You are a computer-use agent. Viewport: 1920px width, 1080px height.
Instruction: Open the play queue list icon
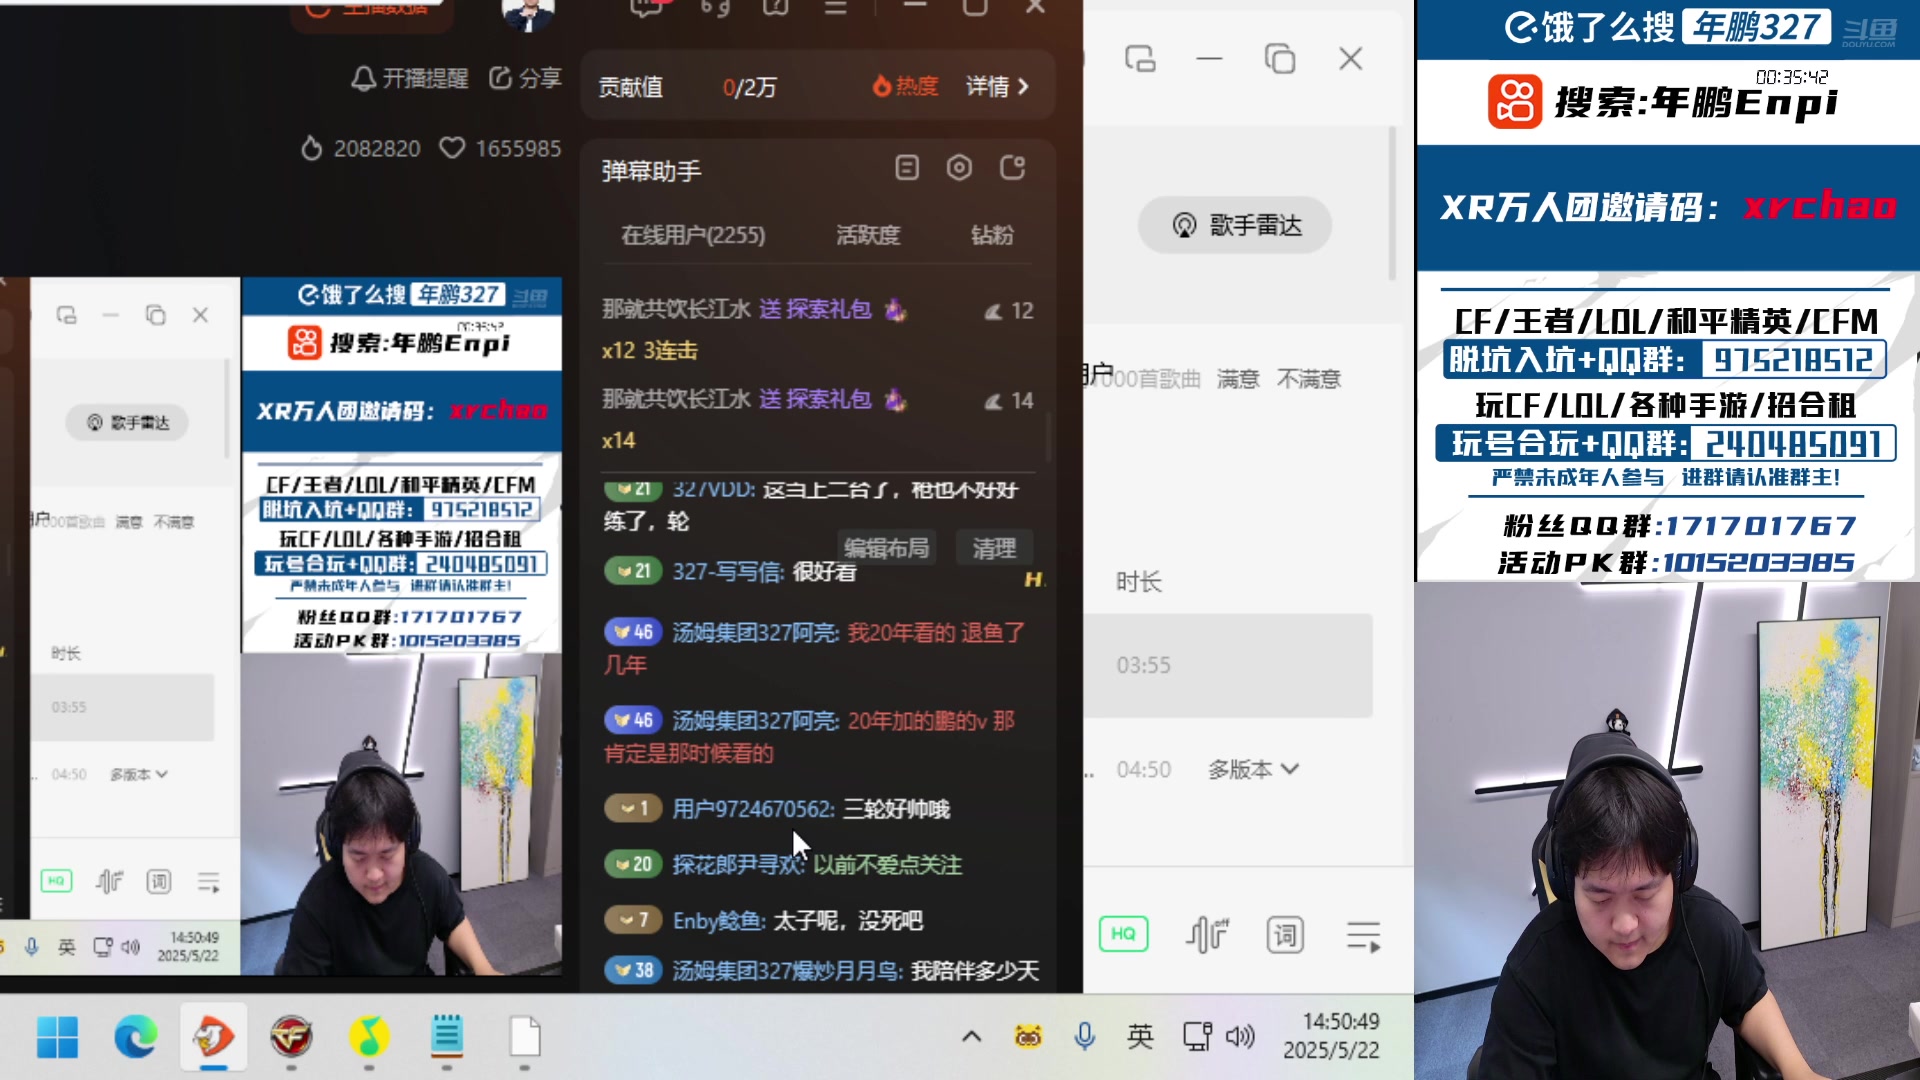pos(1363,936)
